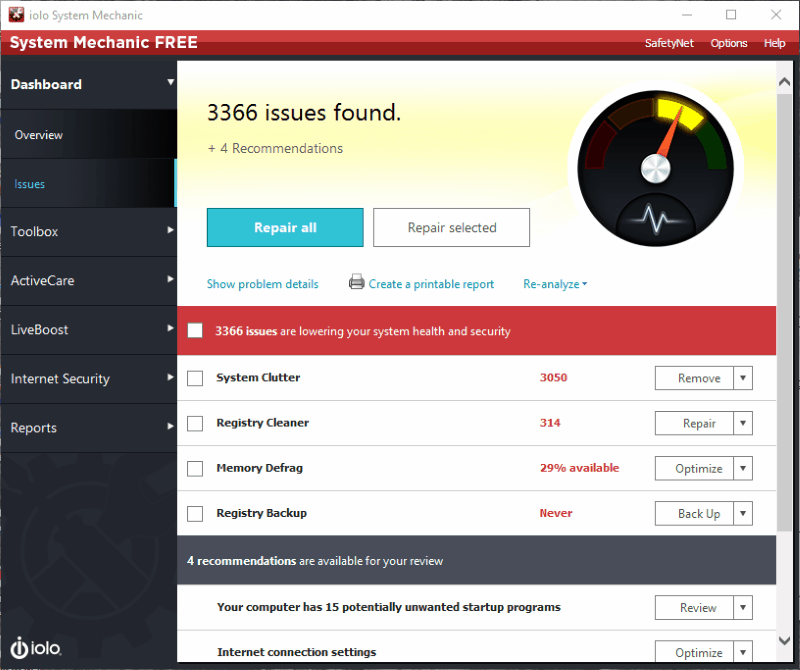Viewport: 800px width, 670px height.
Task: Open dropdown beside Internet connection Optimize button
Action: [x=743, y=652]
